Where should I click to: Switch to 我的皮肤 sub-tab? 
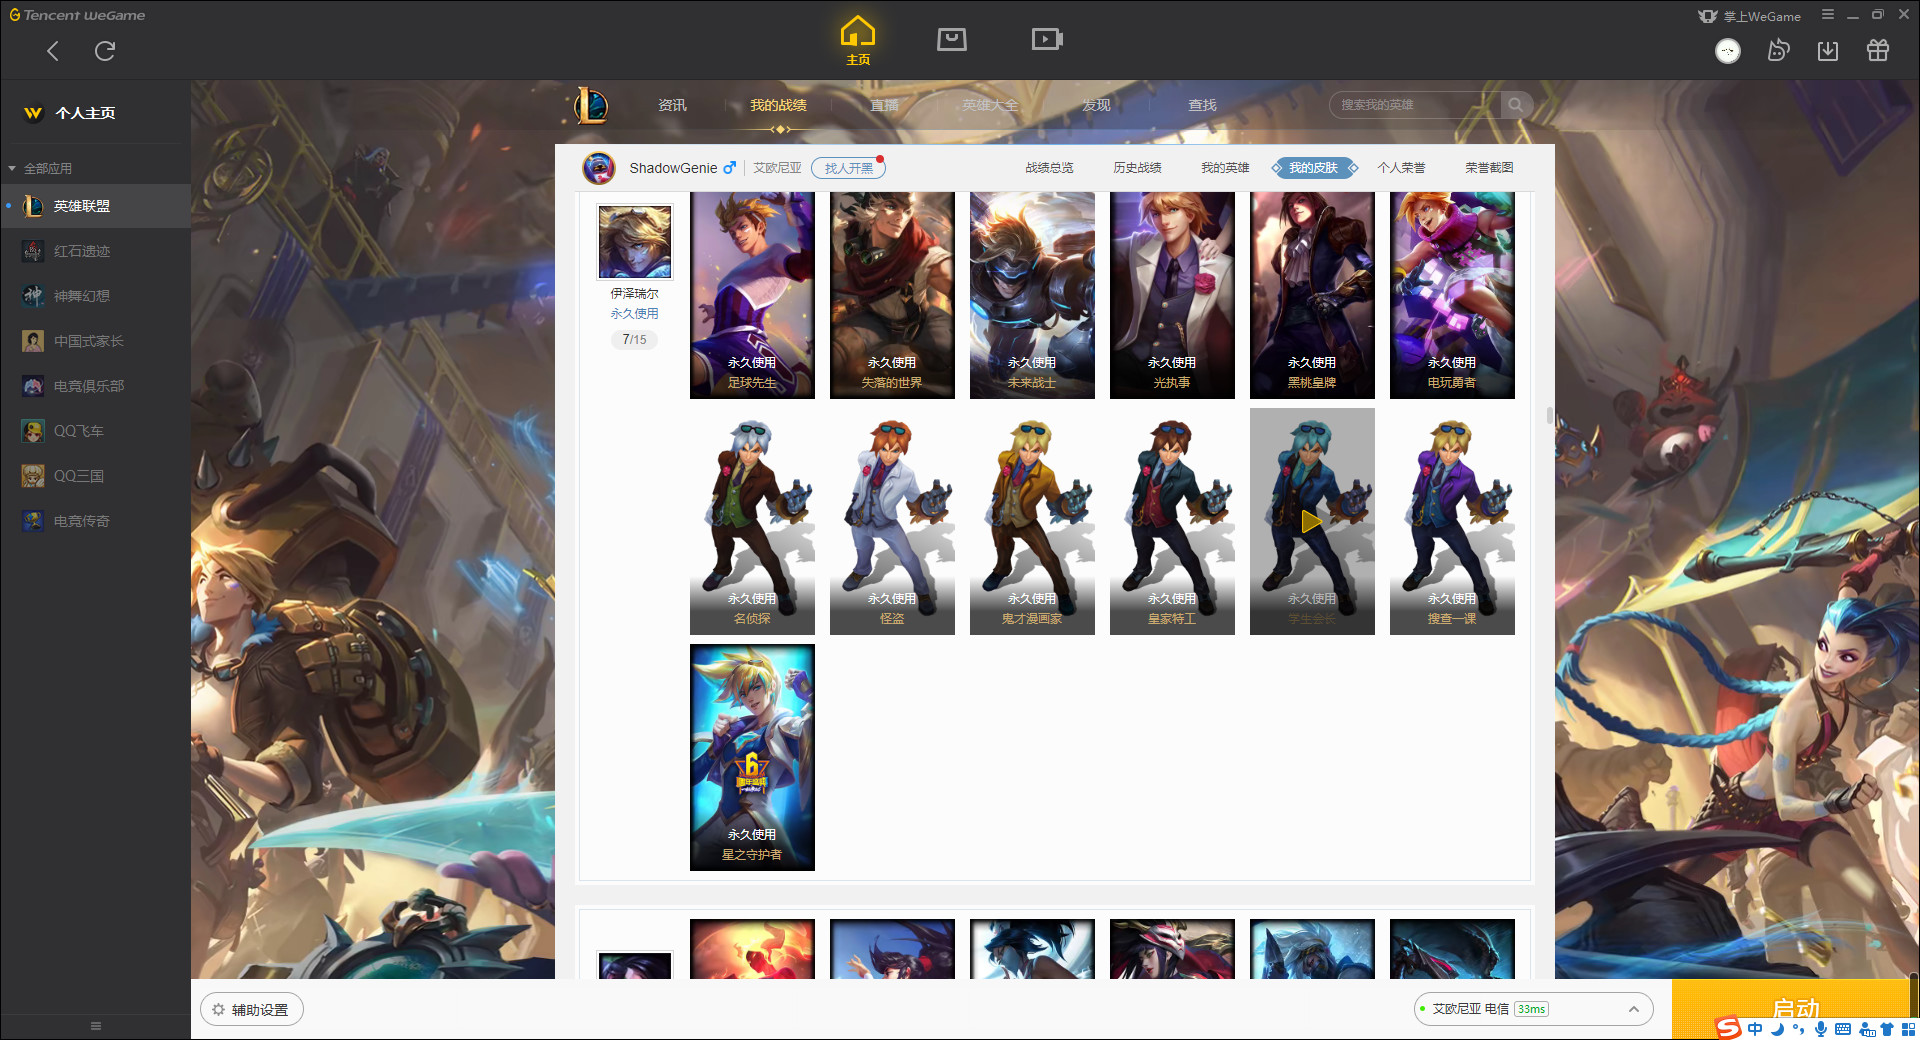1313,168
